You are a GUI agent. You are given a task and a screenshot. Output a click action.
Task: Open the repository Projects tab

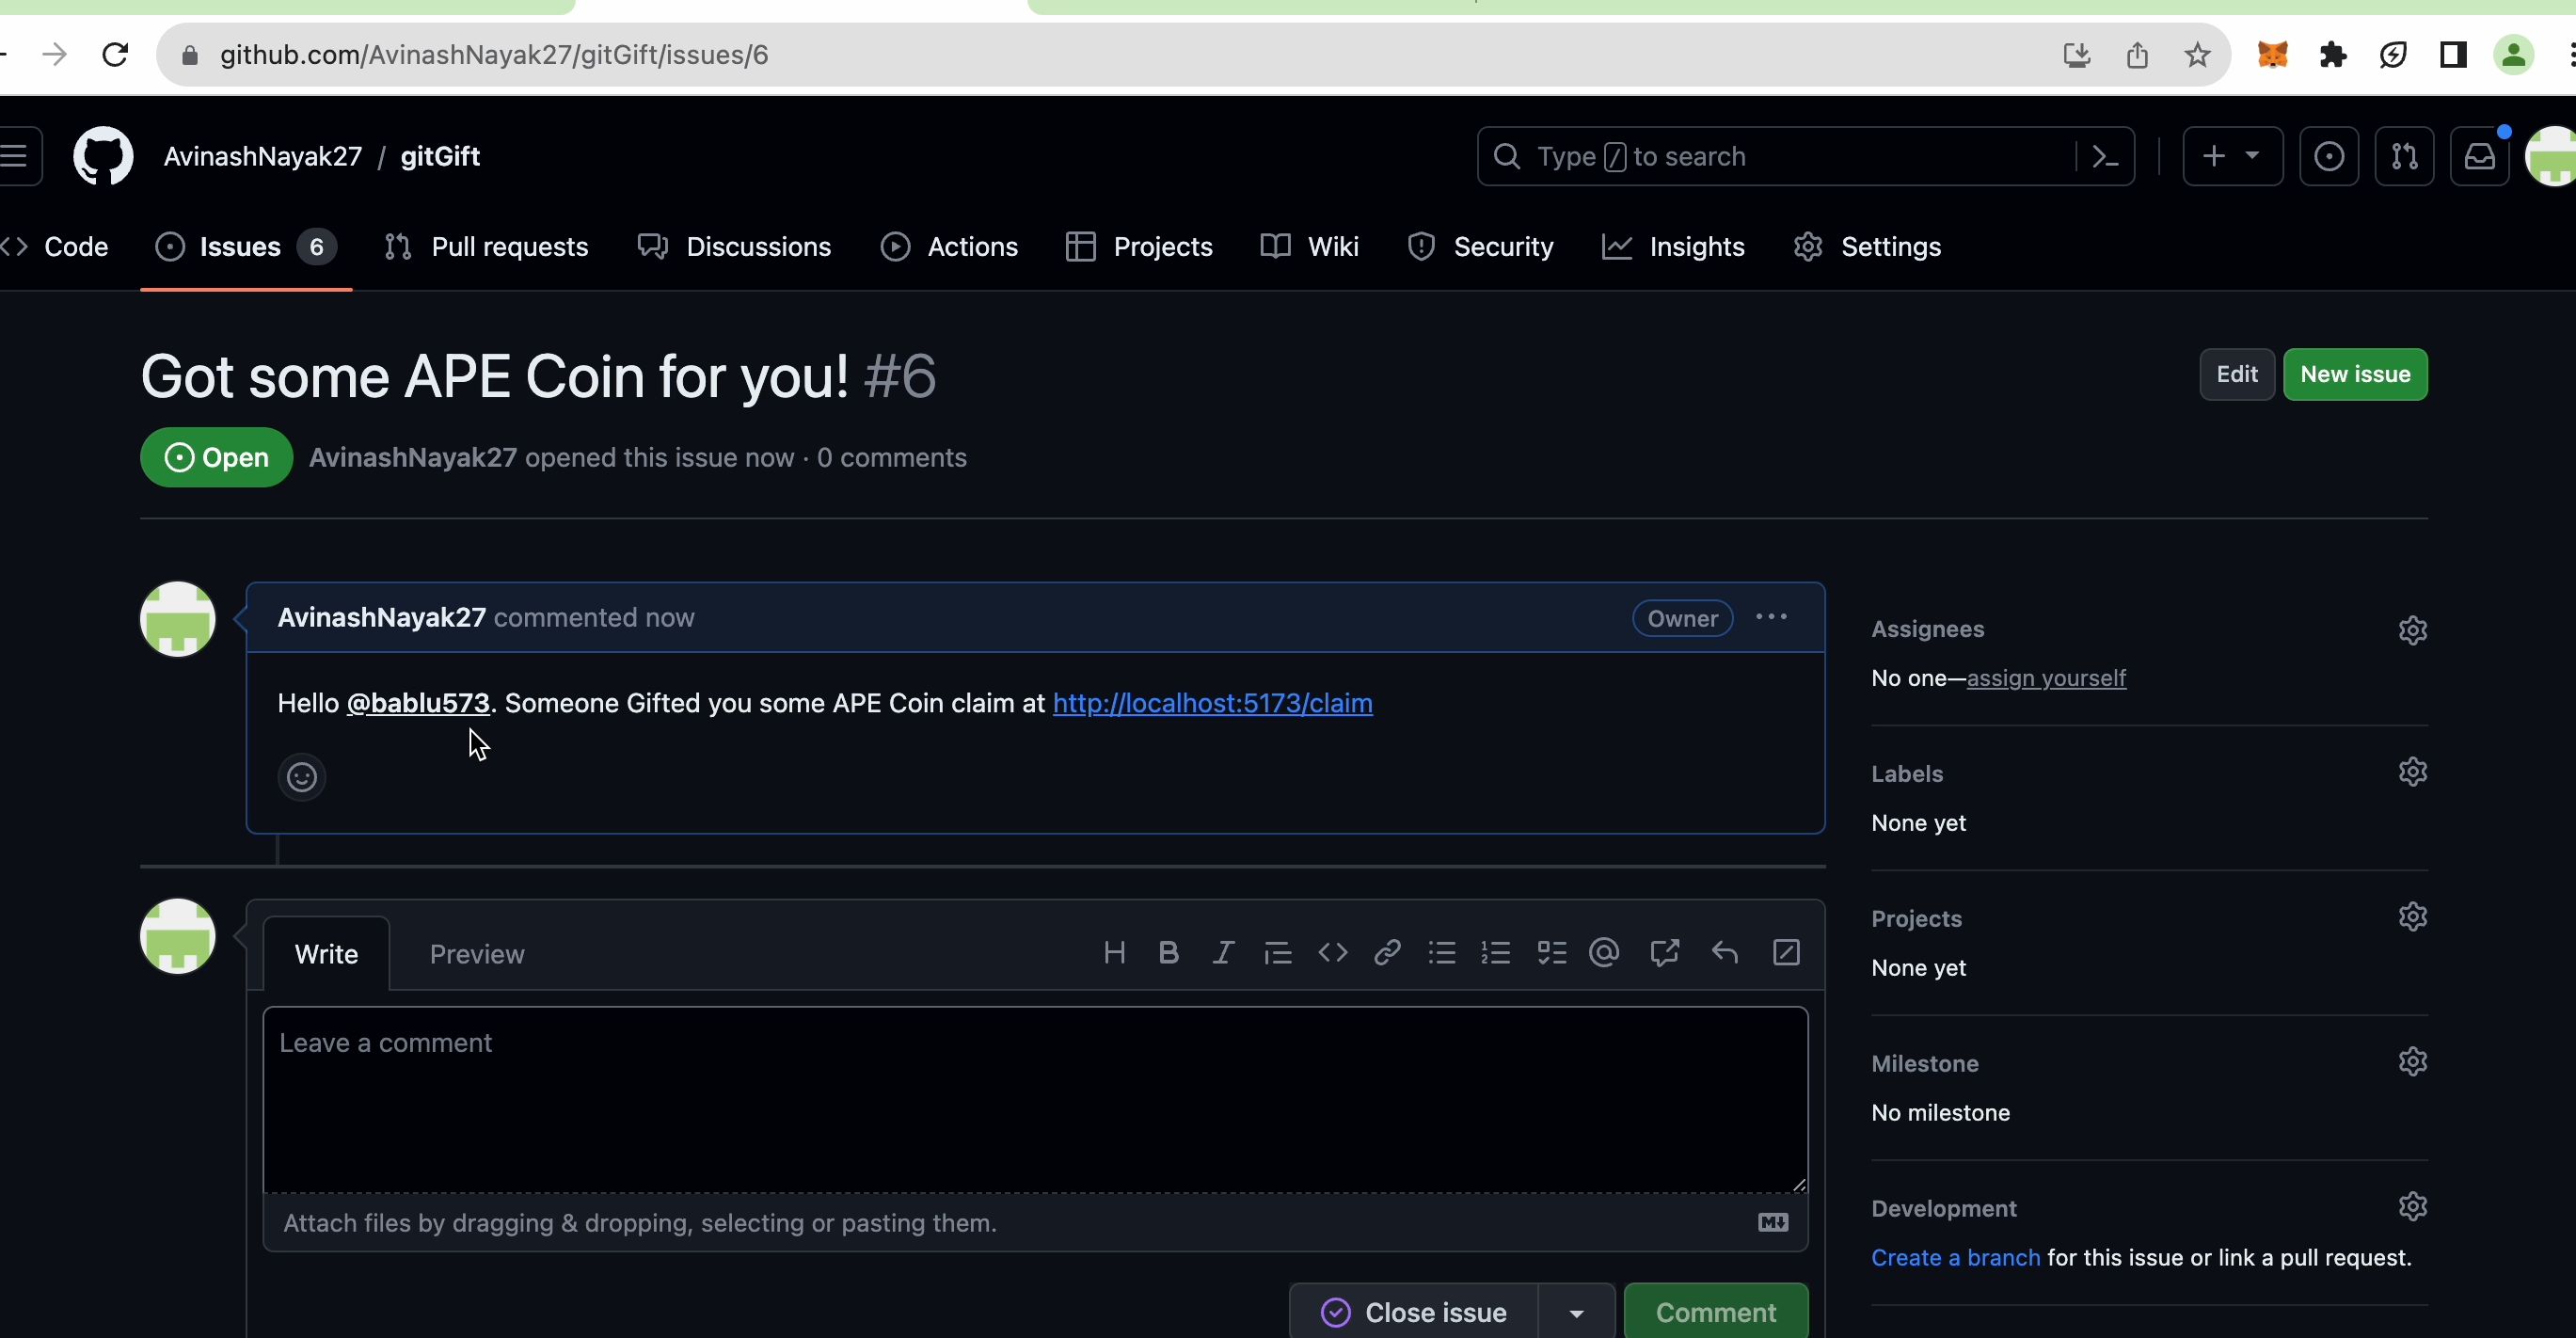tap(1140, 247)
